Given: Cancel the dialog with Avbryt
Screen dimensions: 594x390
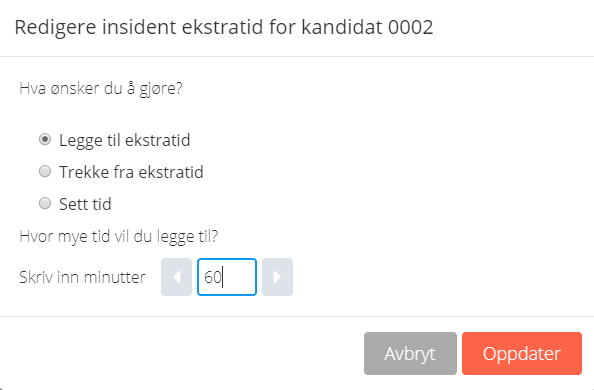Looking at the screenshot, I should 410,354.
